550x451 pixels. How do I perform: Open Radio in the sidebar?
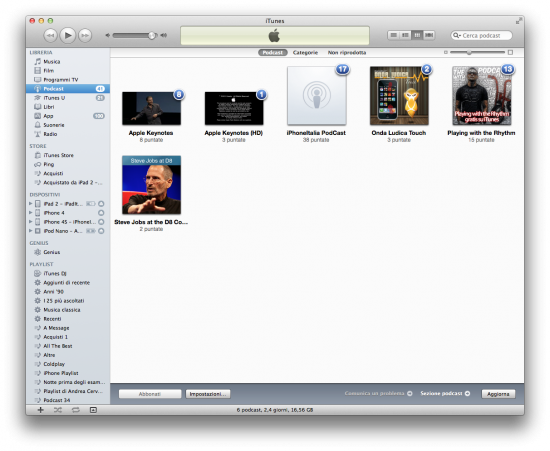pyautogui.click(x=68, y=134)
